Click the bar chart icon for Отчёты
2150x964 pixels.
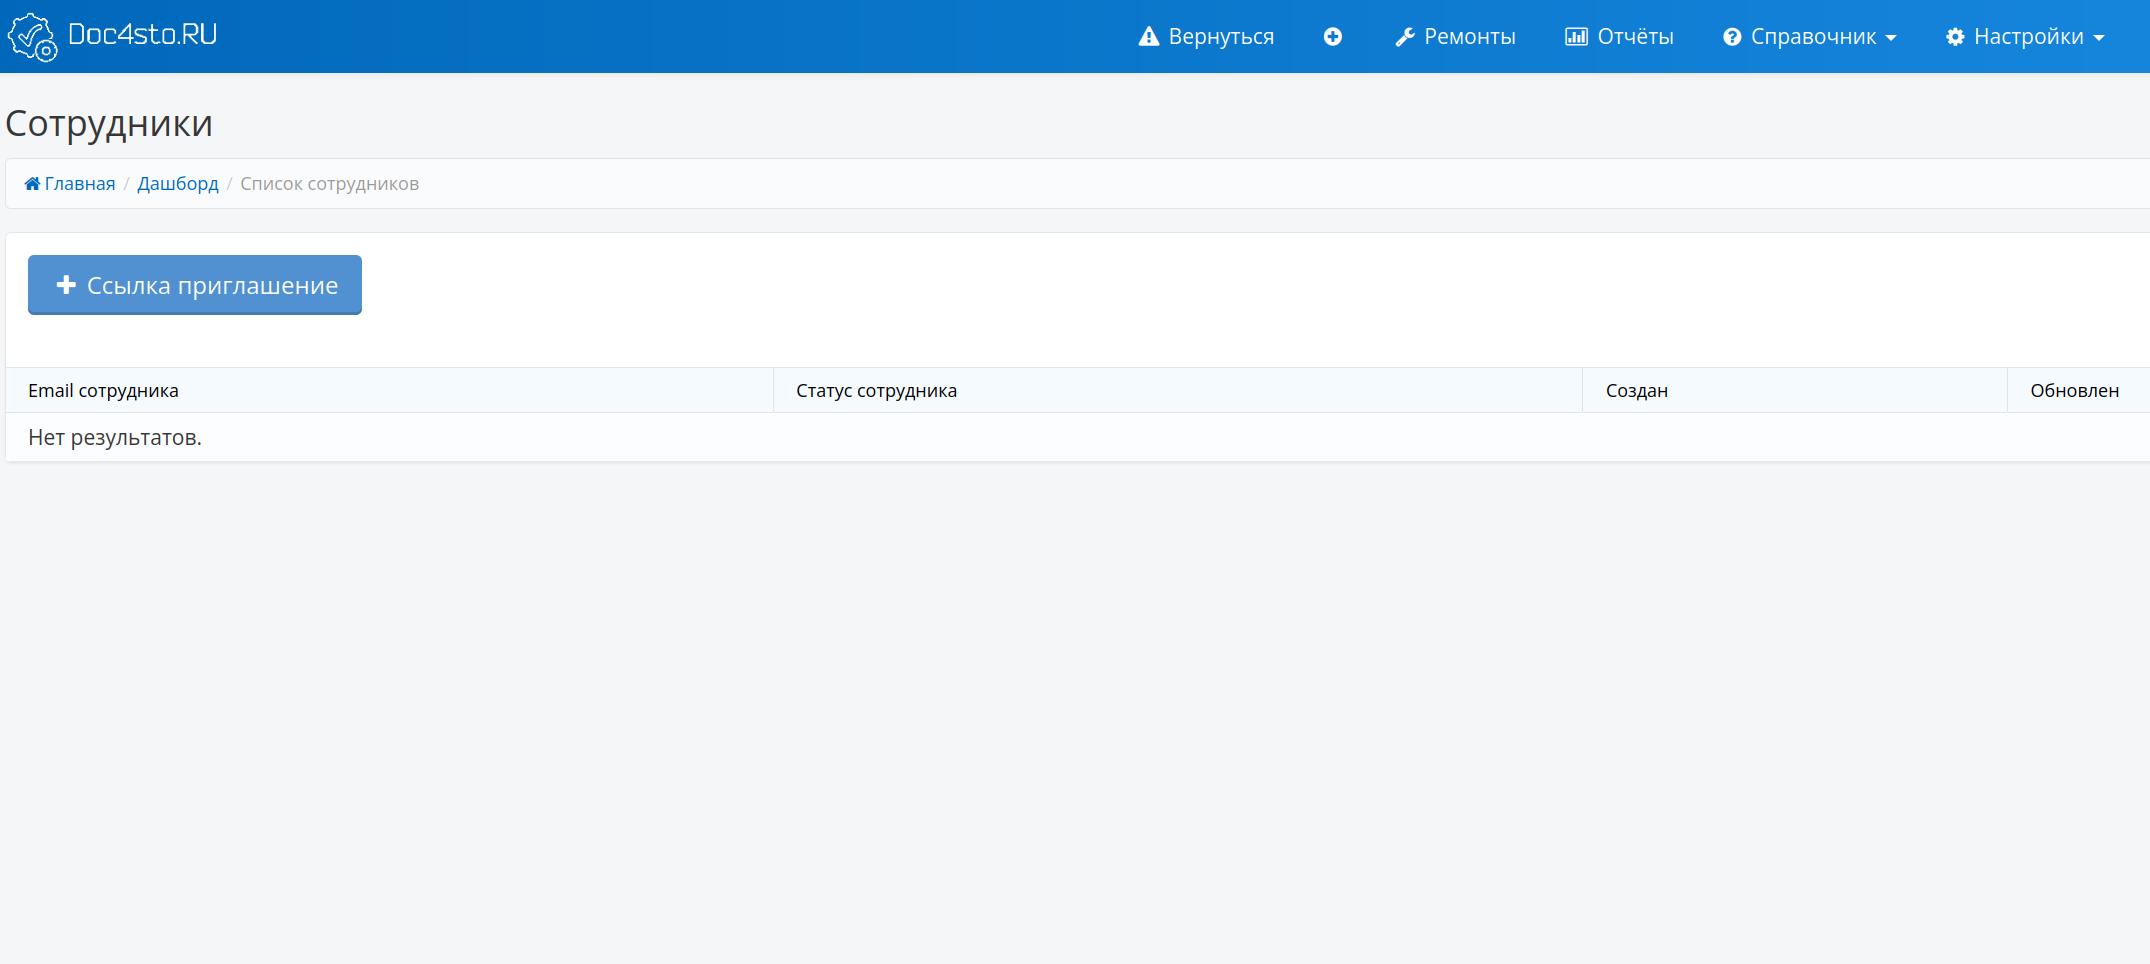(x=1576, y=37)
